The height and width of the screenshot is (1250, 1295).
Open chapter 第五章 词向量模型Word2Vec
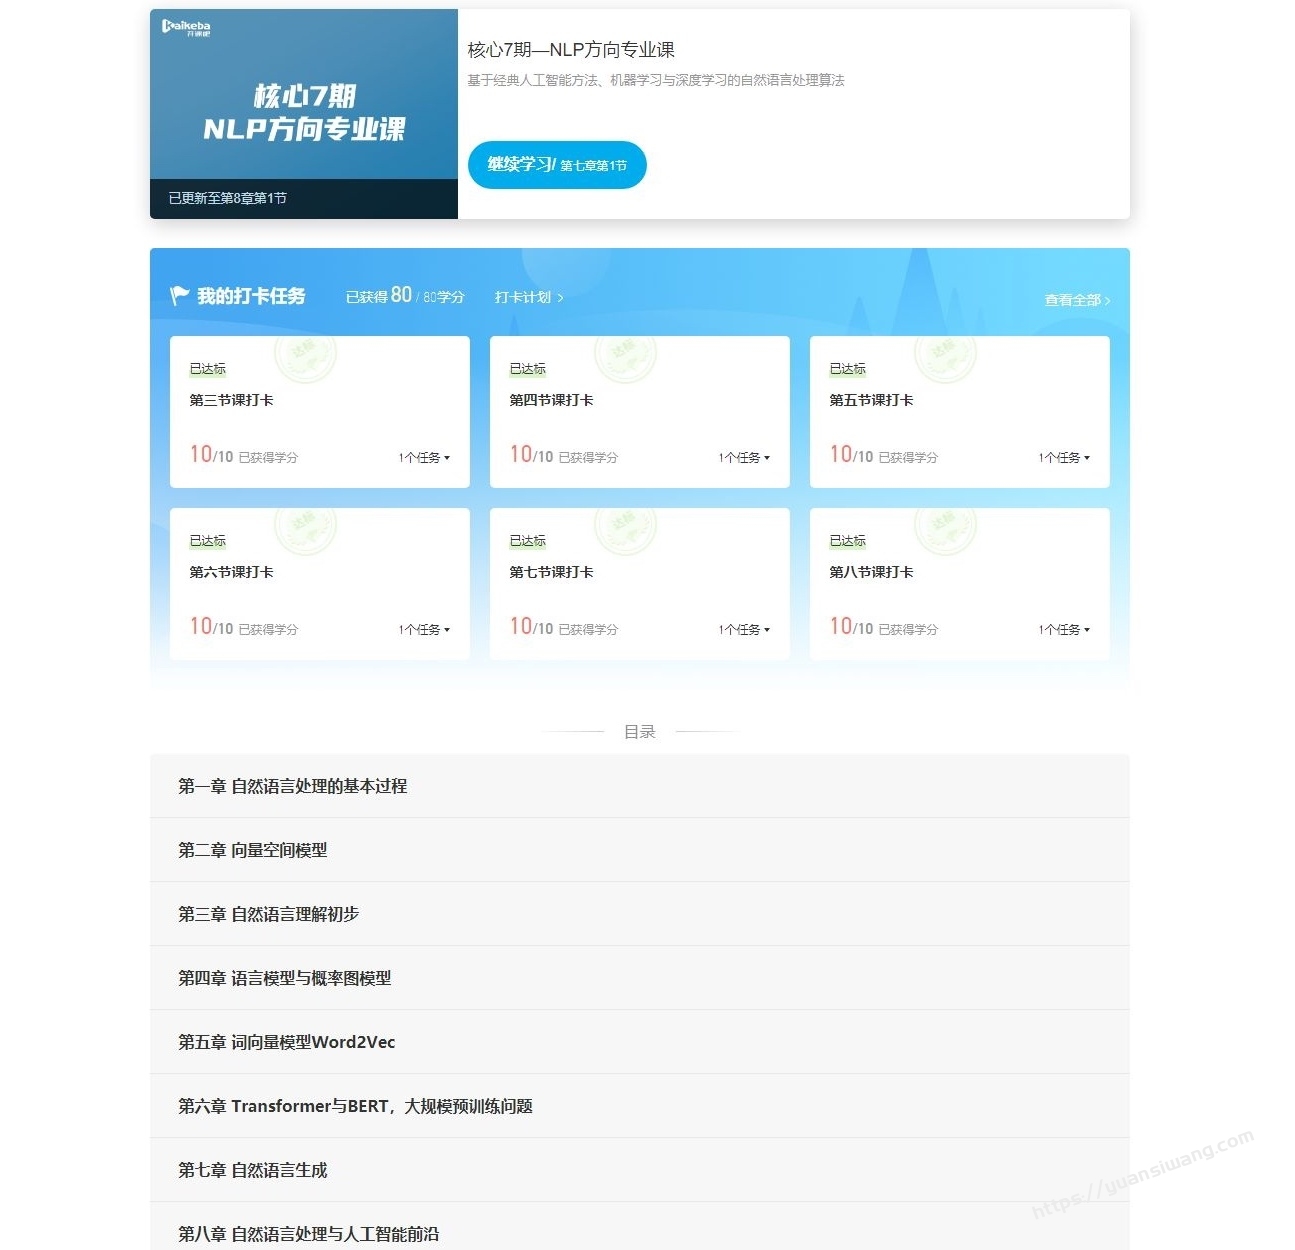[x=639, y=1042]
